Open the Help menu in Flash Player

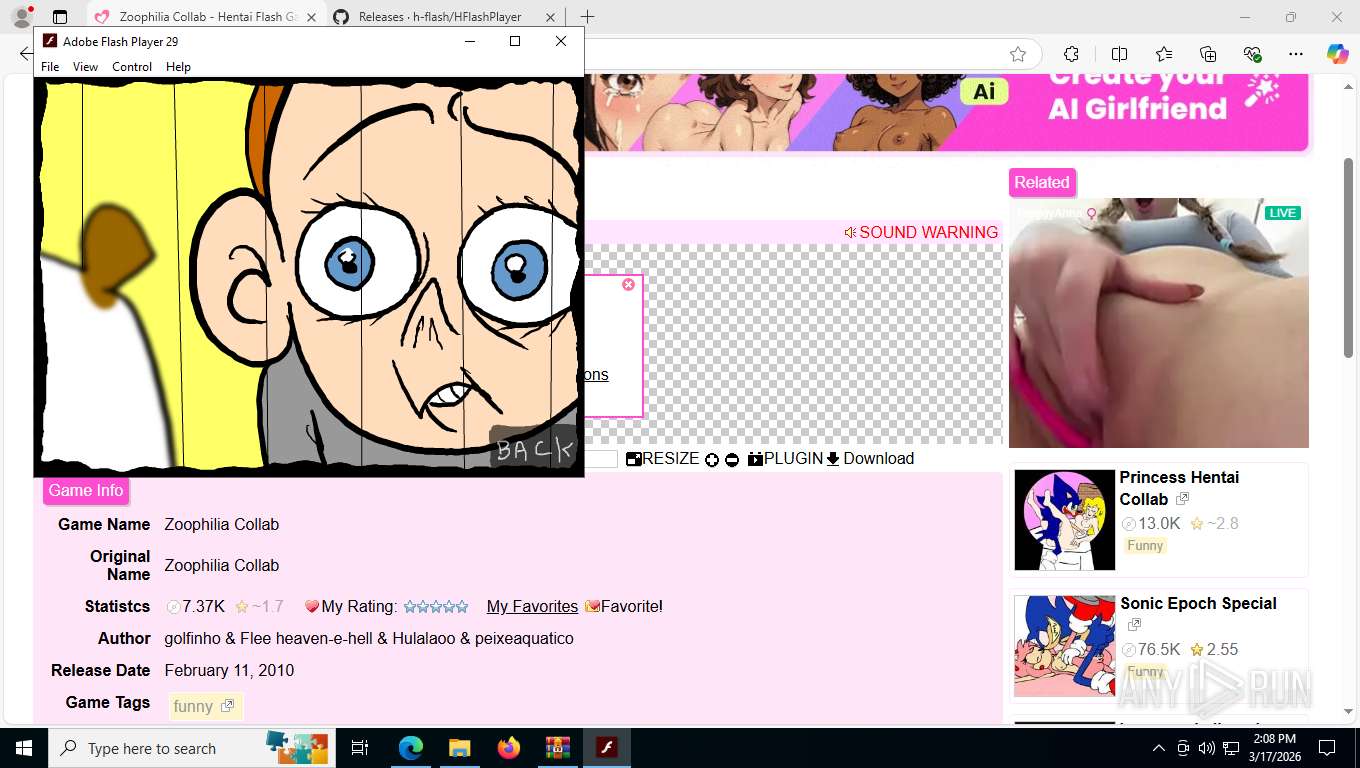coord(178,67)
